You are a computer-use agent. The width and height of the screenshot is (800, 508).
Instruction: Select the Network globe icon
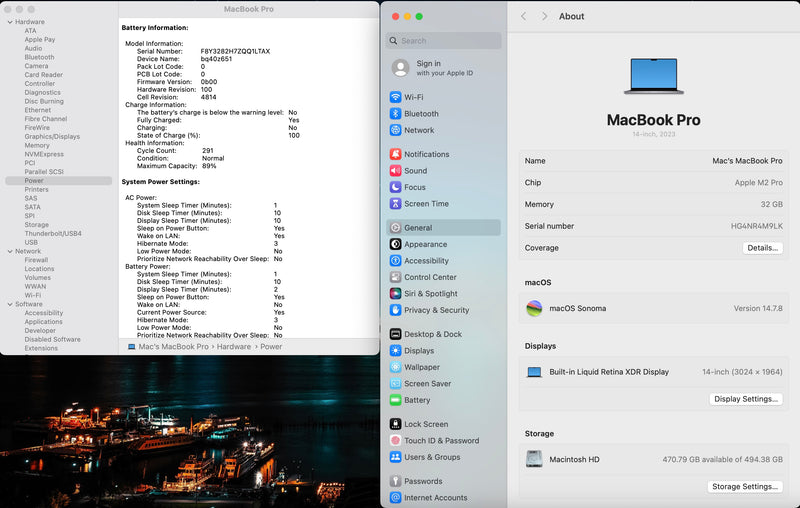pyautogui.click(x=395, y=130)
